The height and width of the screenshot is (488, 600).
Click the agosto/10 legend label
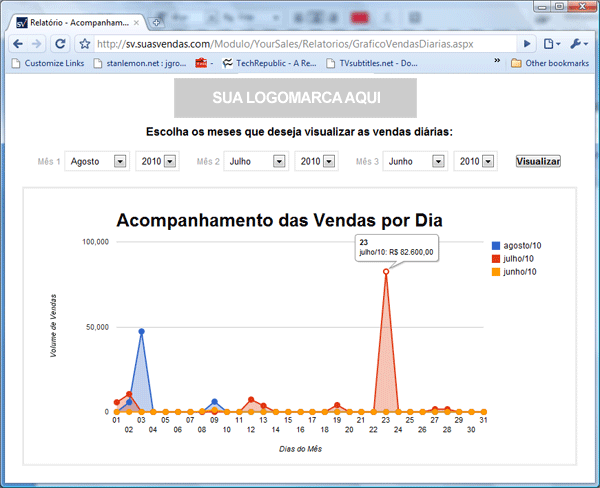[522, 246]
